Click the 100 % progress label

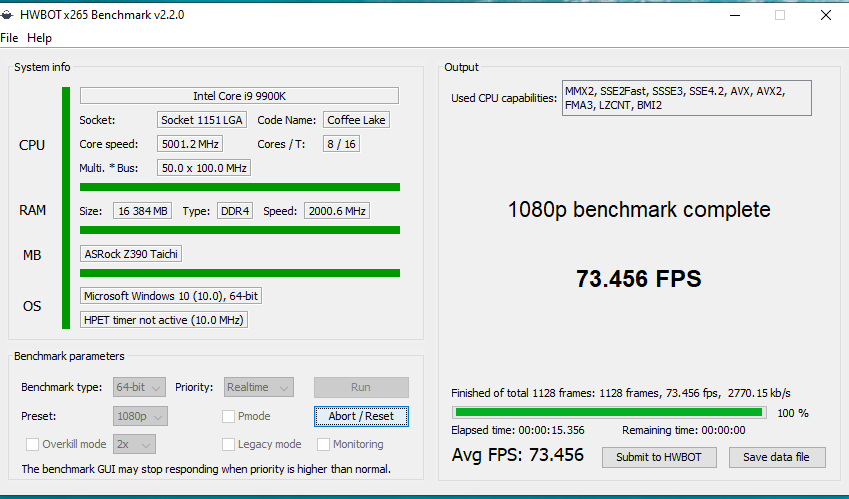pyautogui.click(x=793, y=413)
